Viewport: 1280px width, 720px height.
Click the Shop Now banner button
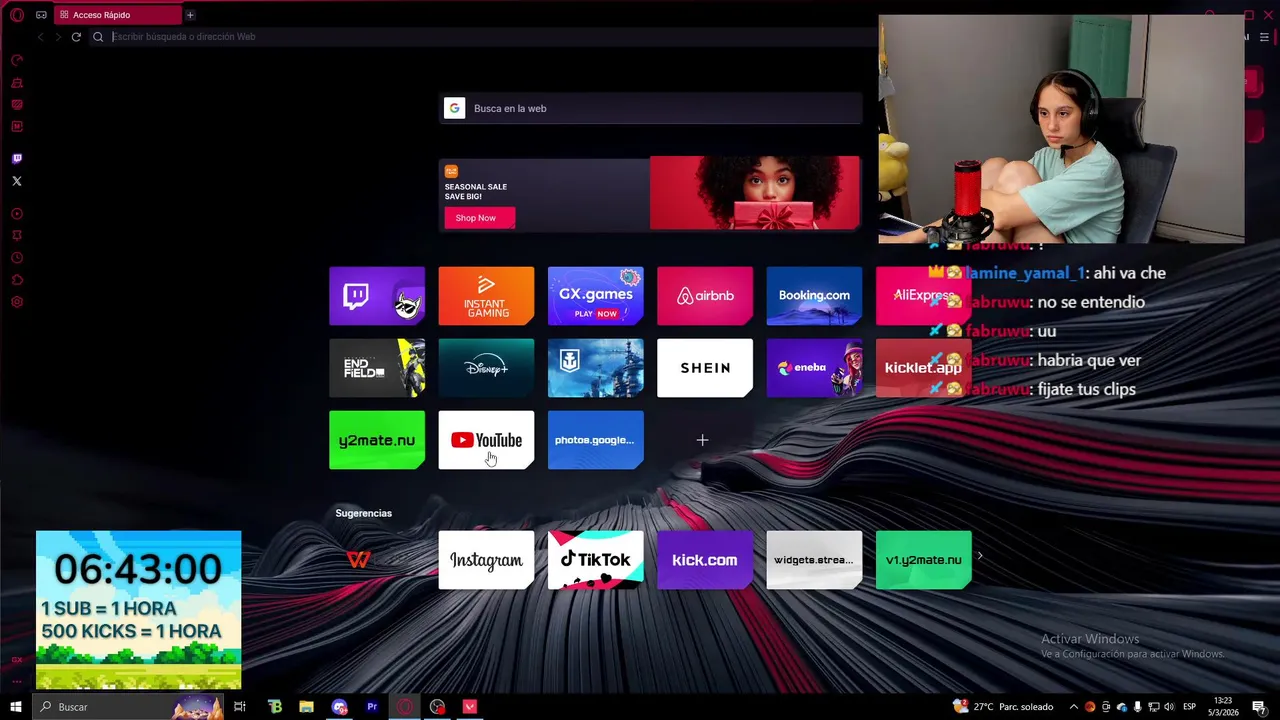pos(480,218)
